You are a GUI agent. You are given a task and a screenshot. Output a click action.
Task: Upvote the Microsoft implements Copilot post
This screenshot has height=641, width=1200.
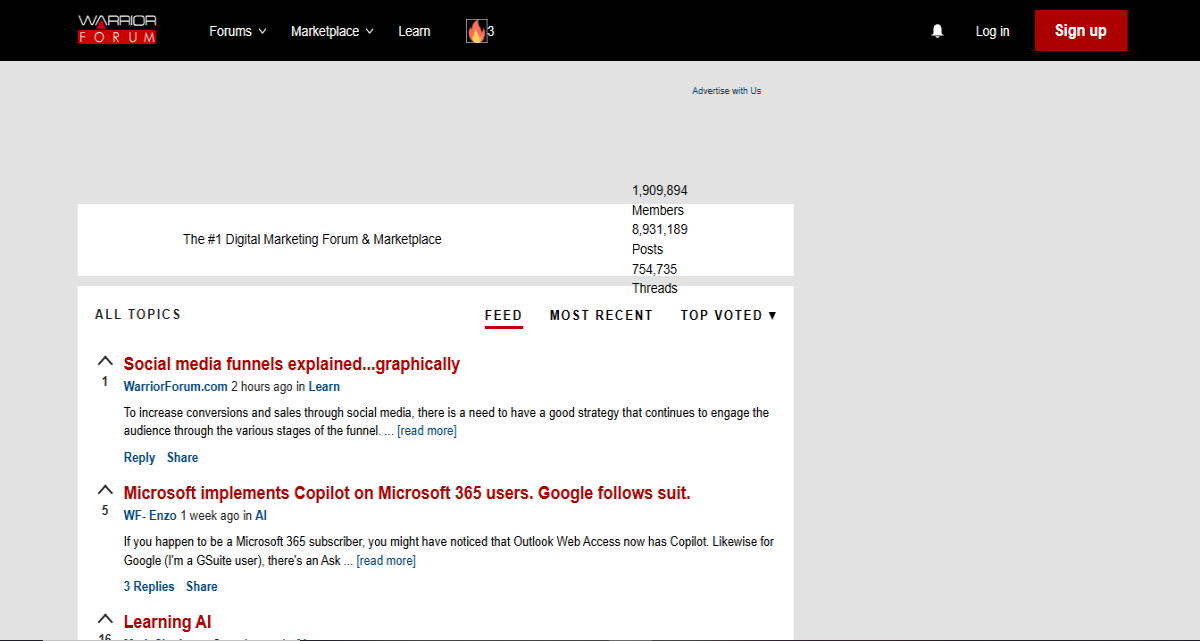tap(105, 490)
